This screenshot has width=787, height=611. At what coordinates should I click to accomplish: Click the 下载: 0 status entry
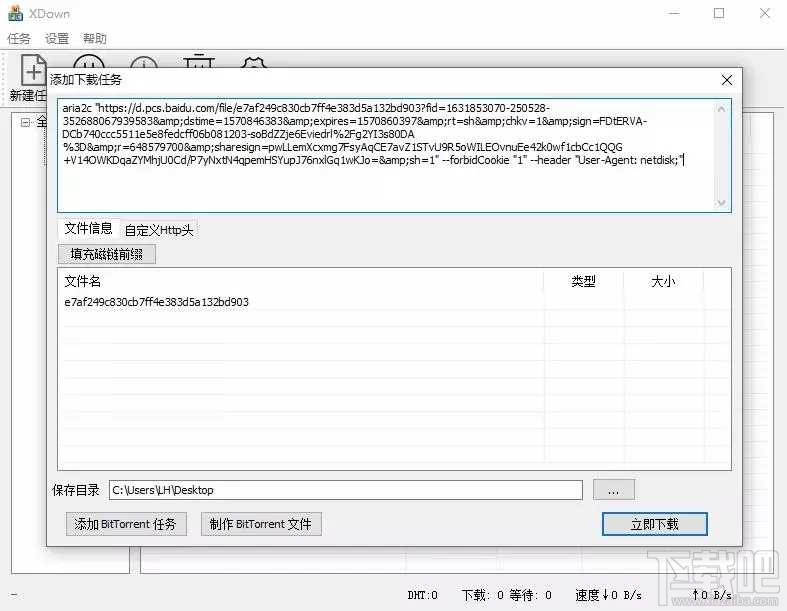(x=483, y=595)
